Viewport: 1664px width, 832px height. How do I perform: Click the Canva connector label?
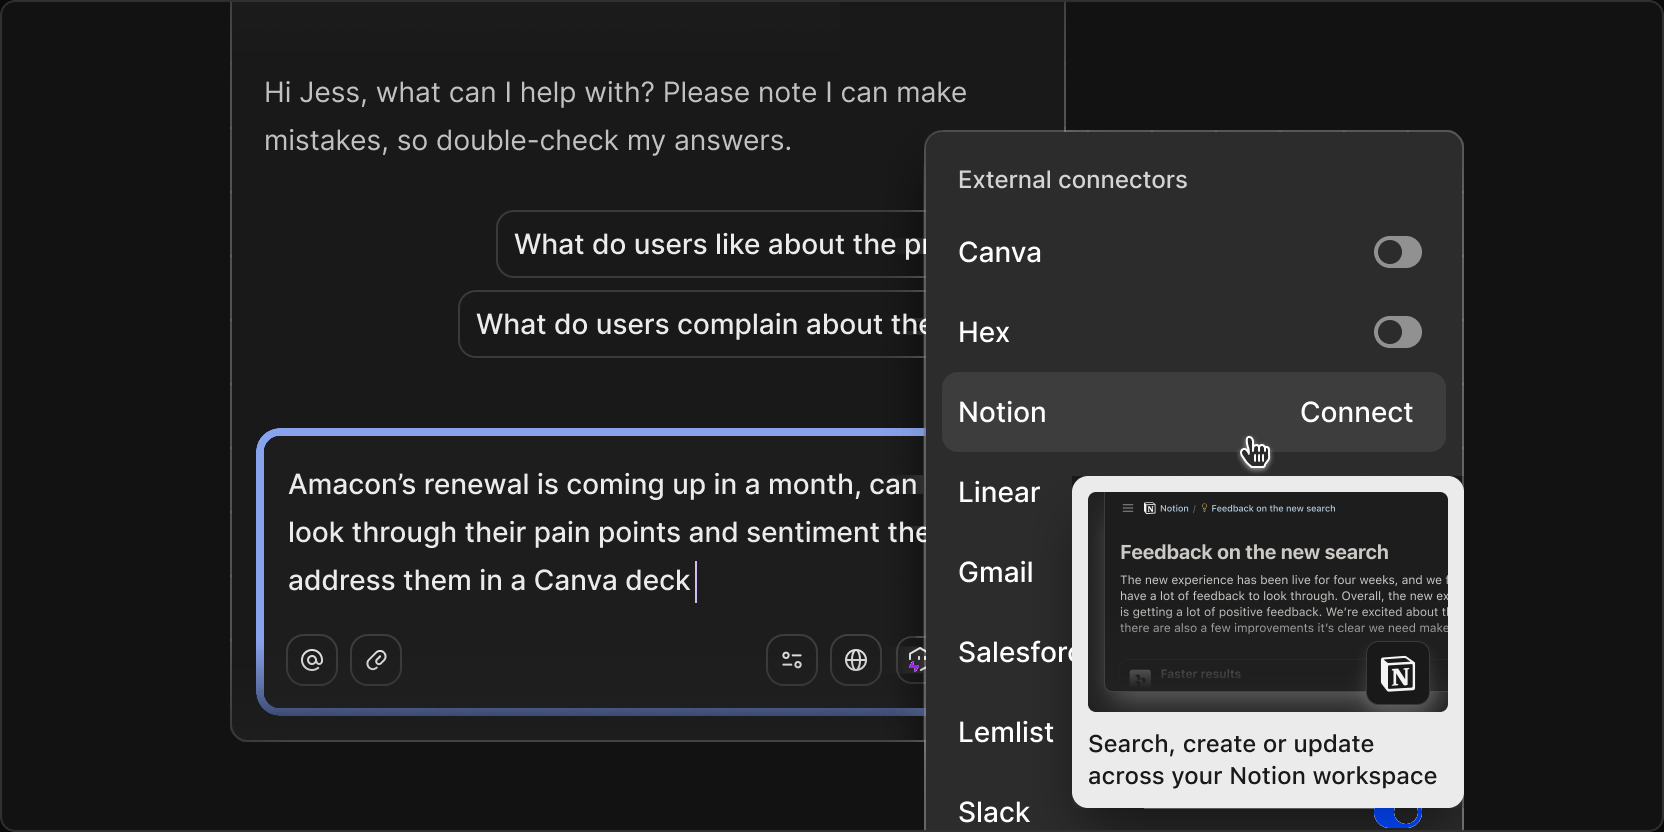coord(999,252)
